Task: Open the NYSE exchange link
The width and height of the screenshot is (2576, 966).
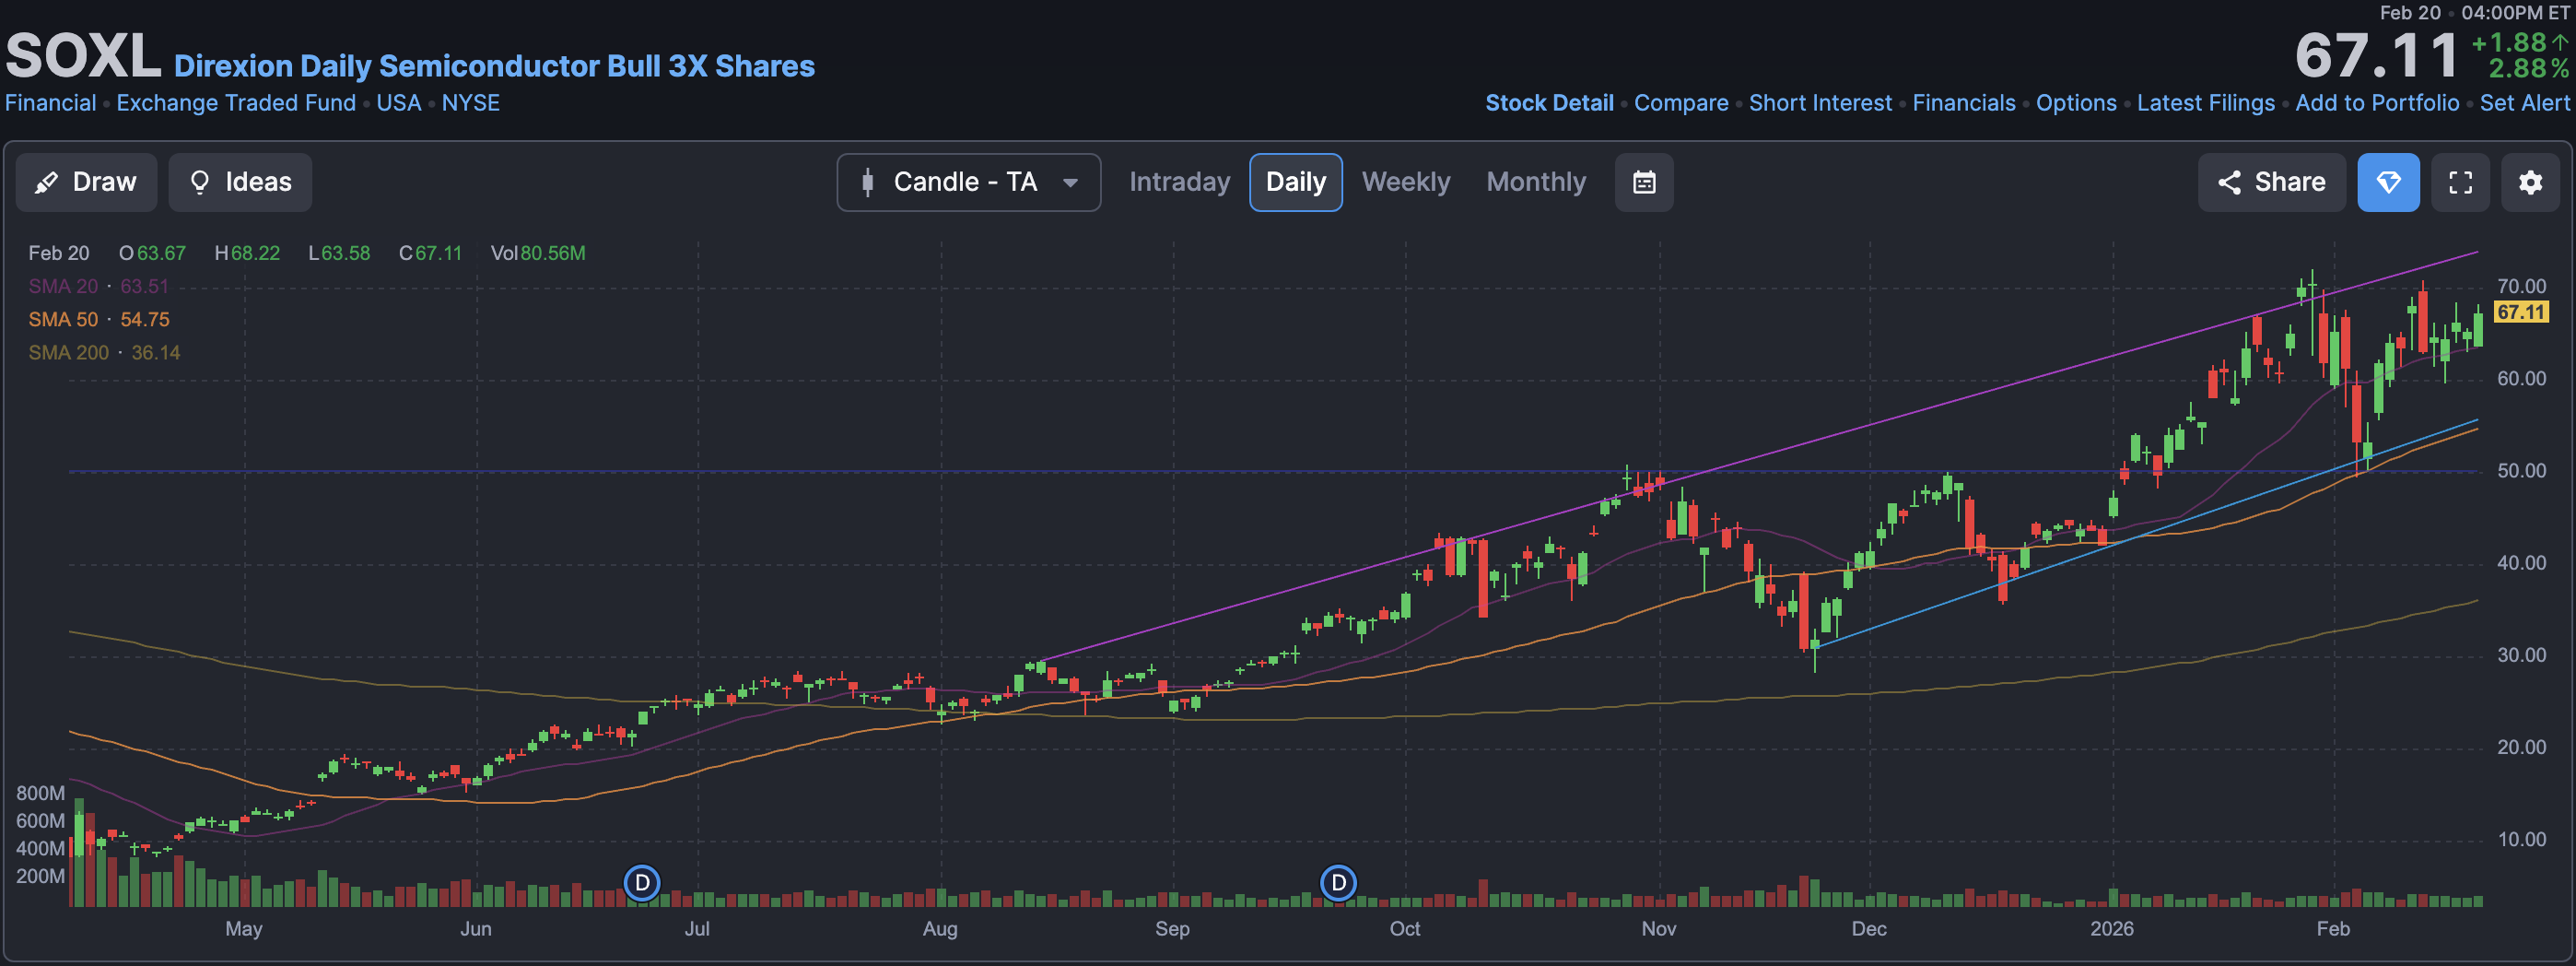Action: tap(471, 103)
